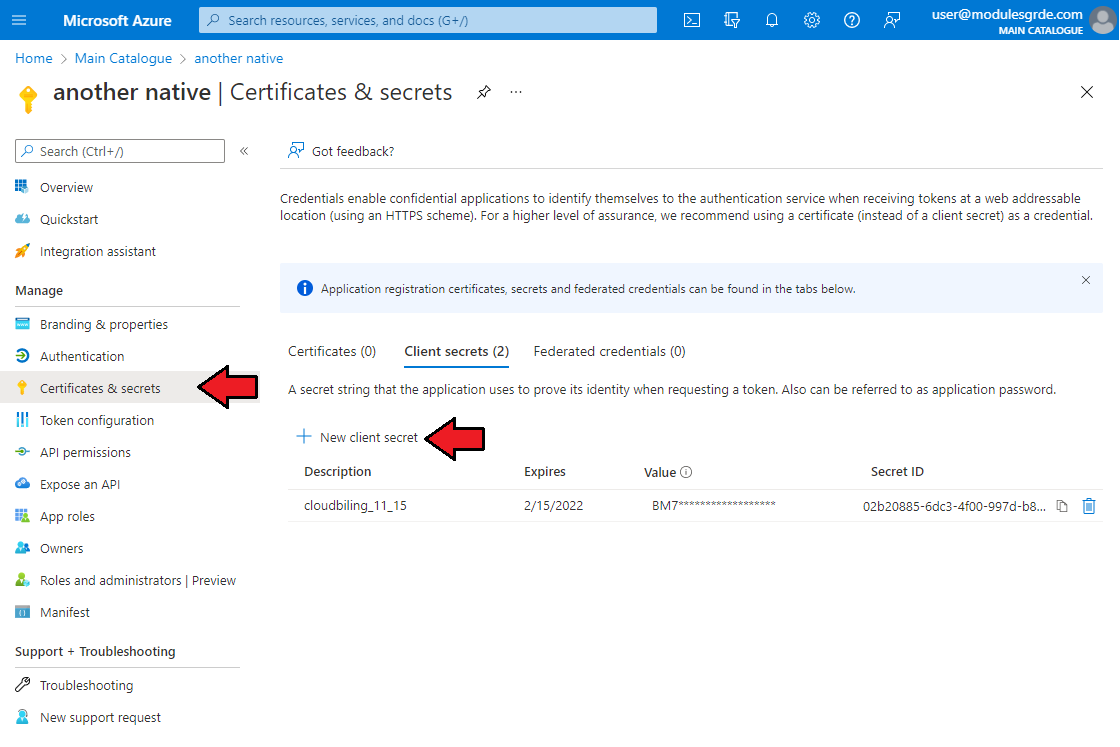Open the Authentication page
Screen dimensions: 1120x747
[x=81, y=356]
